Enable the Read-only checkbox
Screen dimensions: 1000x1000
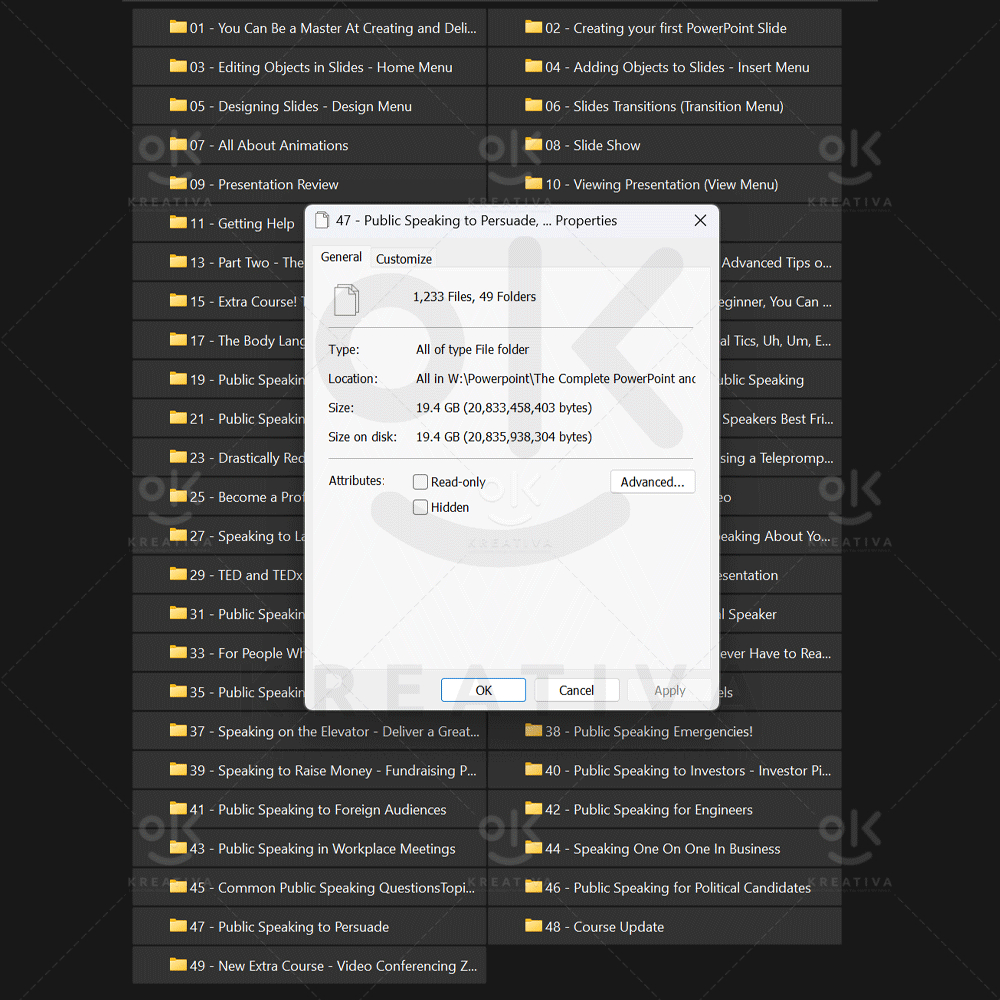coord(421,482)
